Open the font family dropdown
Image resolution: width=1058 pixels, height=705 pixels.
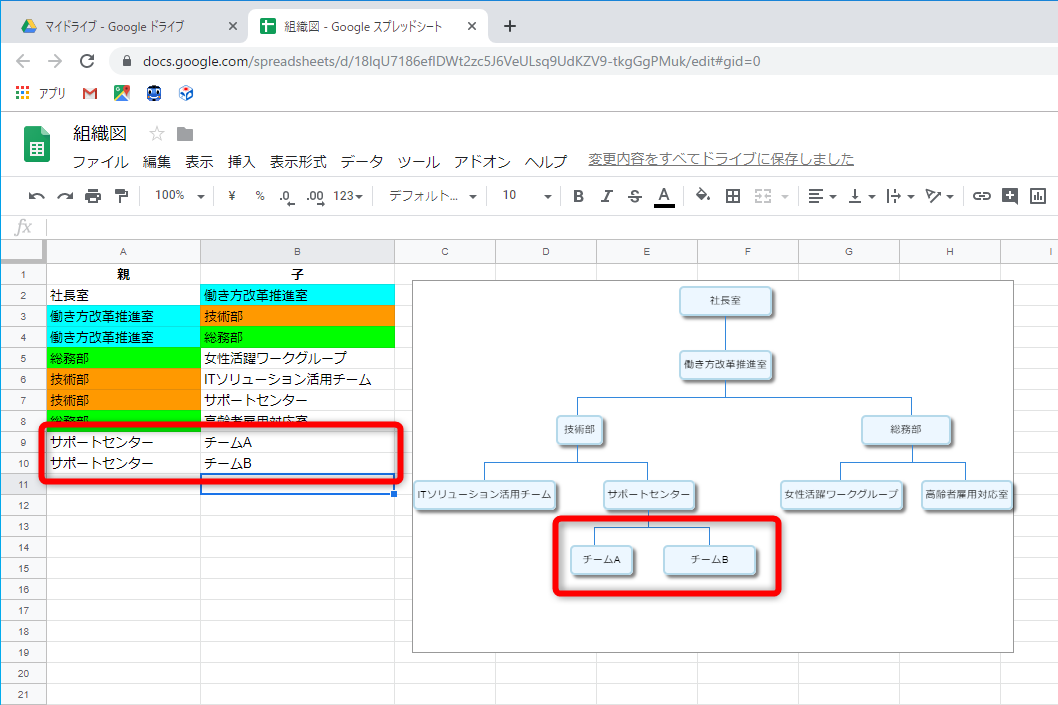coord(433,196)
